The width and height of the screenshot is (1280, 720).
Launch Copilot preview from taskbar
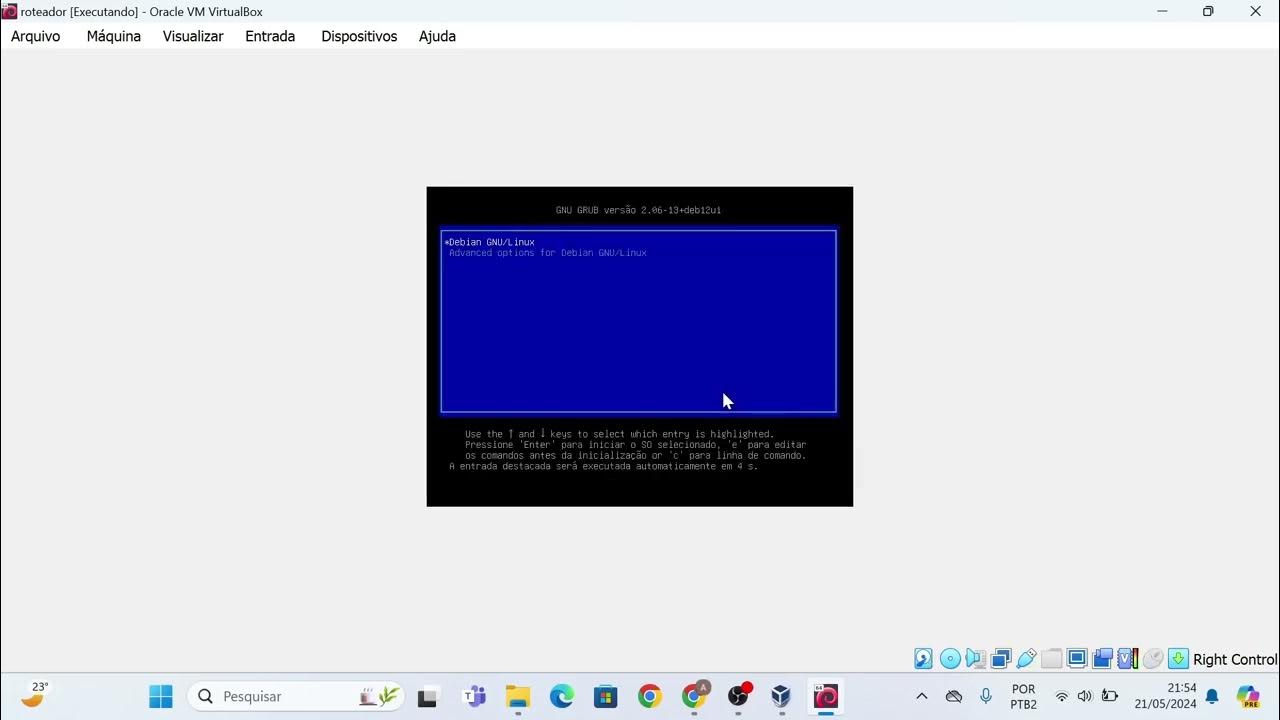point(1248,696)
